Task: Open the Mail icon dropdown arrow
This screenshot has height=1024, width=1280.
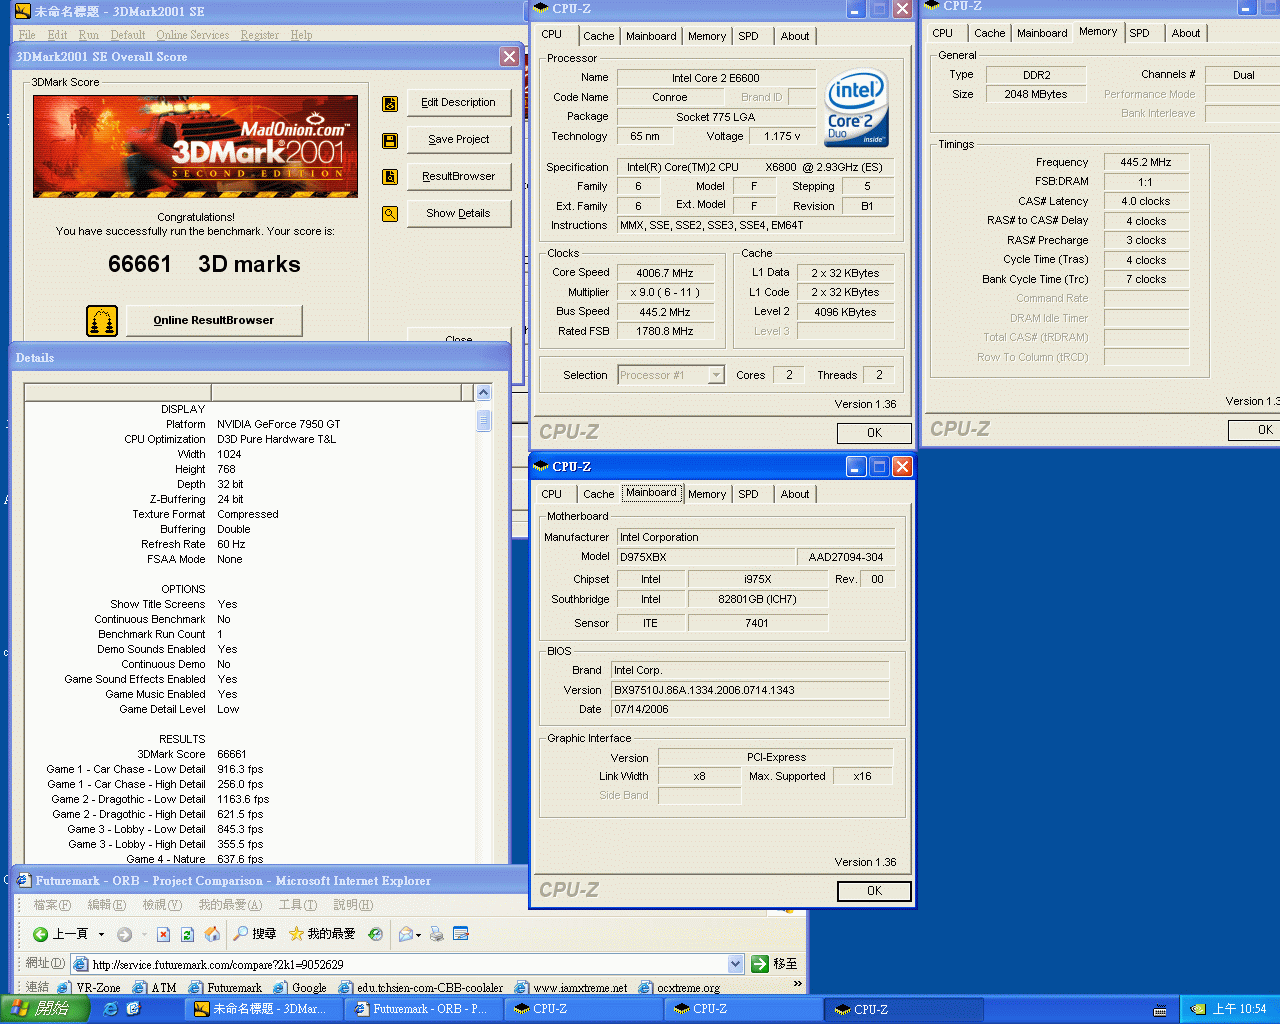Action: (418, 934)
